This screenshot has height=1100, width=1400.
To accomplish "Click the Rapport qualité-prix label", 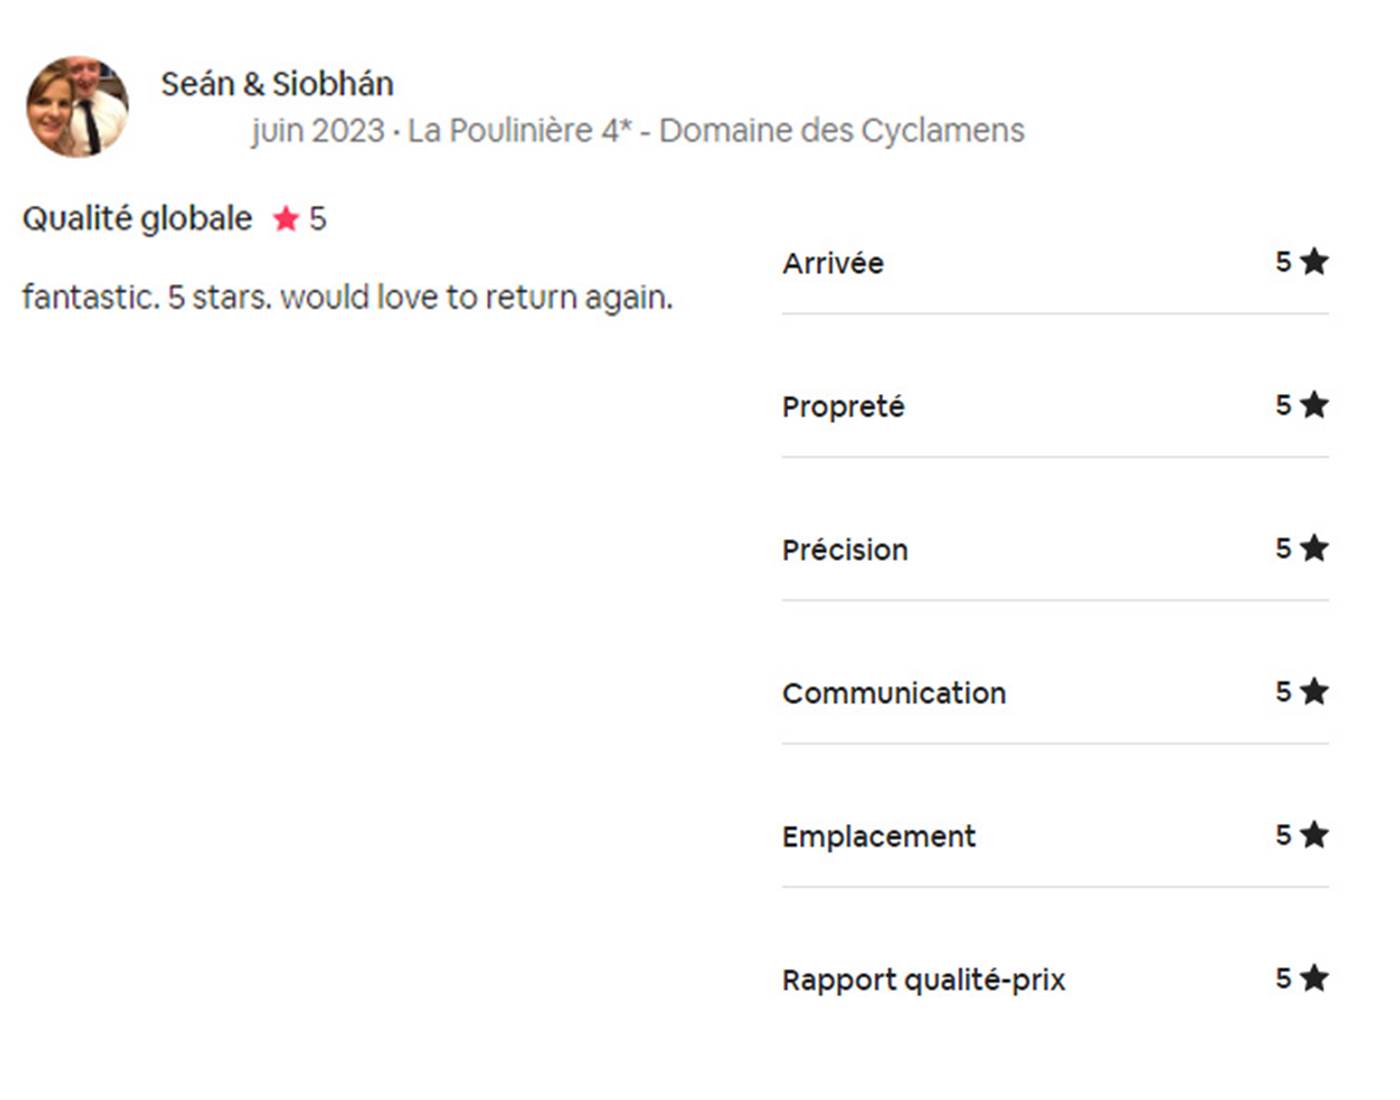I will 923,980.
